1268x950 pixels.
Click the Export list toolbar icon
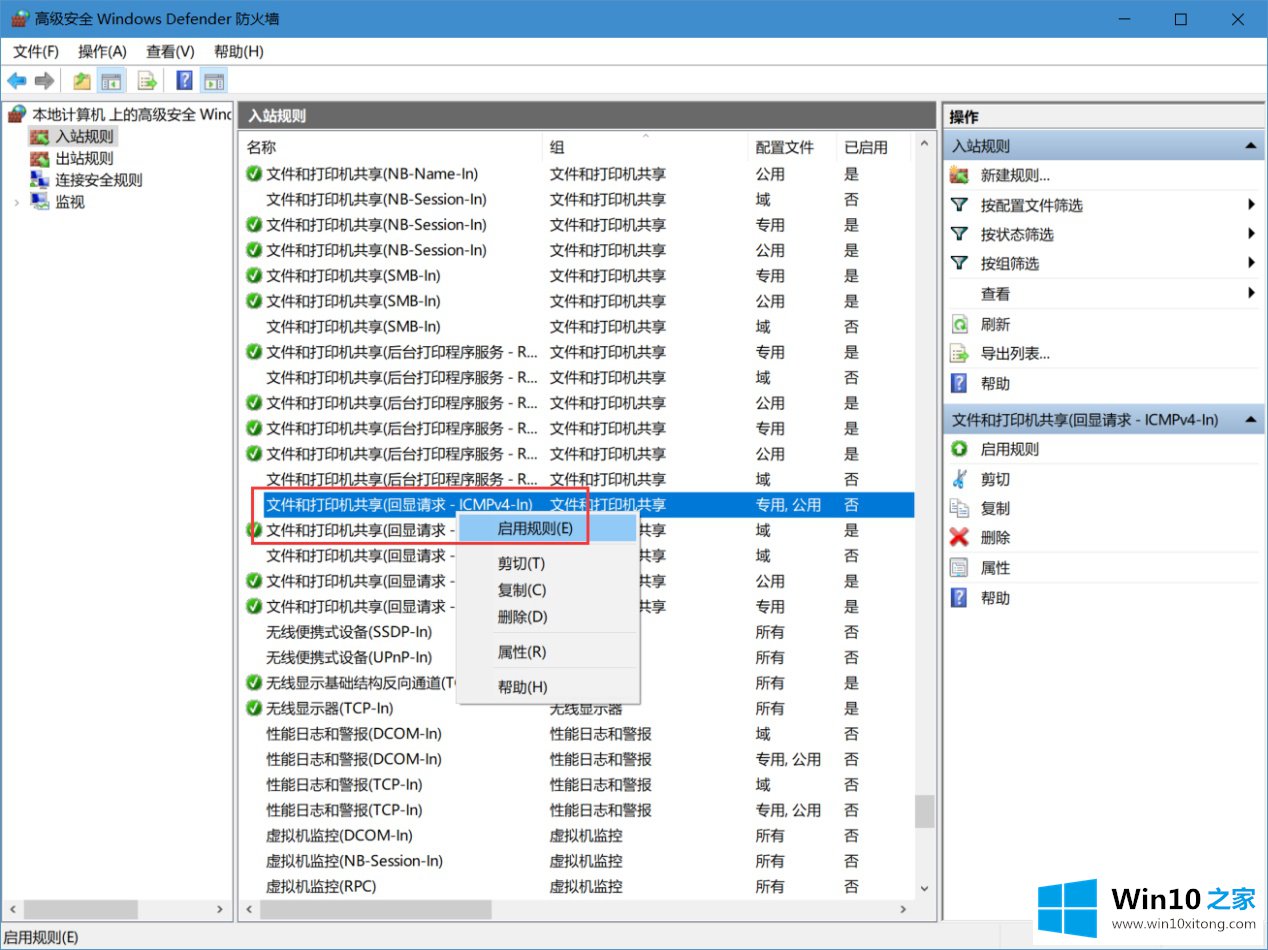click(147, 81)
